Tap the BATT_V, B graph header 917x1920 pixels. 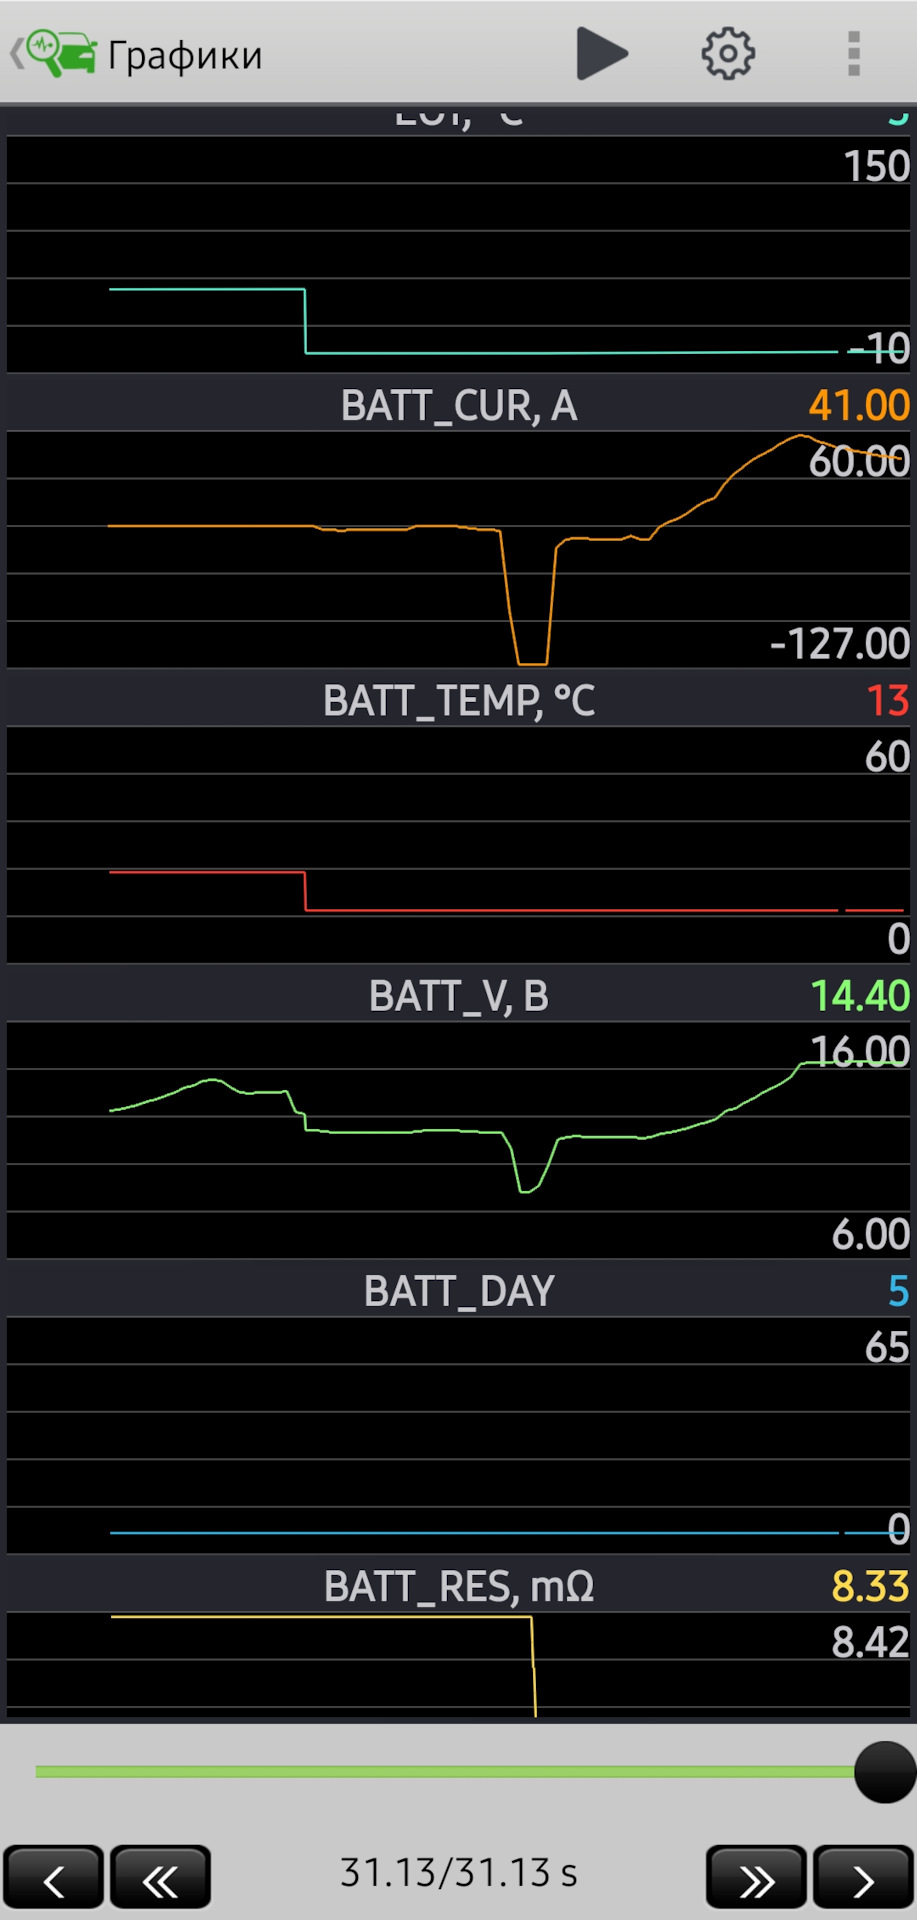(458, 996)
